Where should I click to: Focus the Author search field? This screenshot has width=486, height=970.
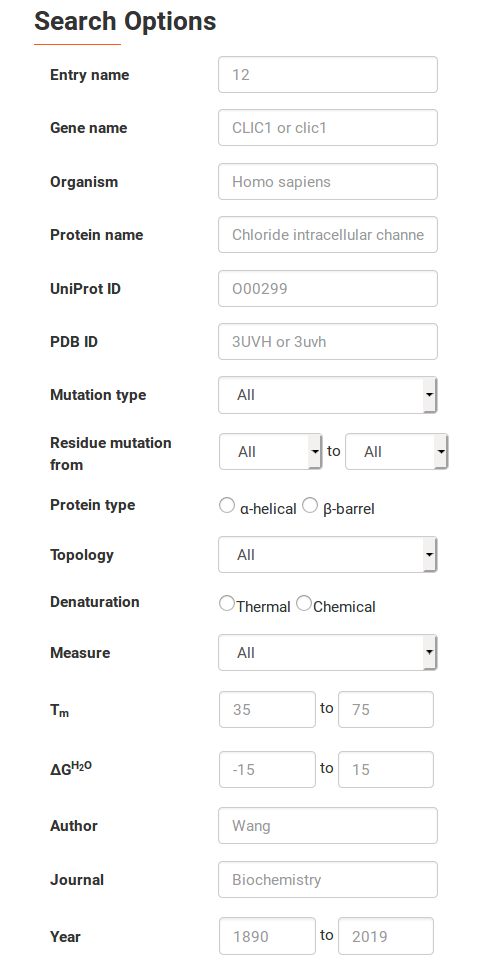pyautogui.click(x=328, y=826)
